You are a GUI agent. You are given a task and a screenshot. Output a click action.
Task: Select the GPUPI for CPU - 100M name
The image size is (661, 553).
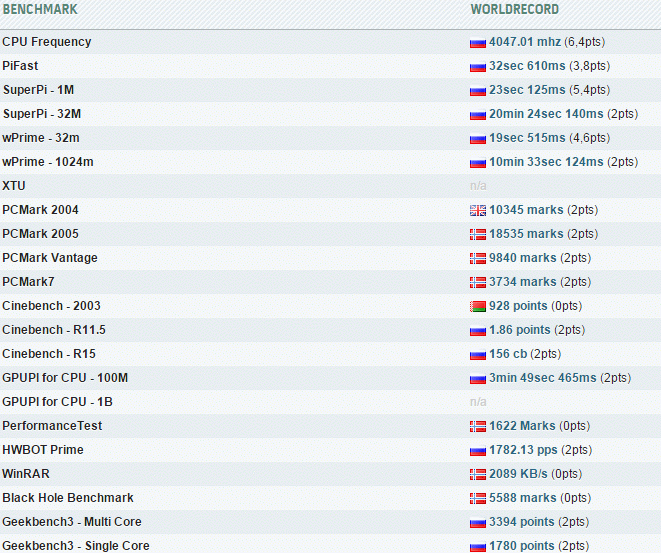tap(65, 378)
